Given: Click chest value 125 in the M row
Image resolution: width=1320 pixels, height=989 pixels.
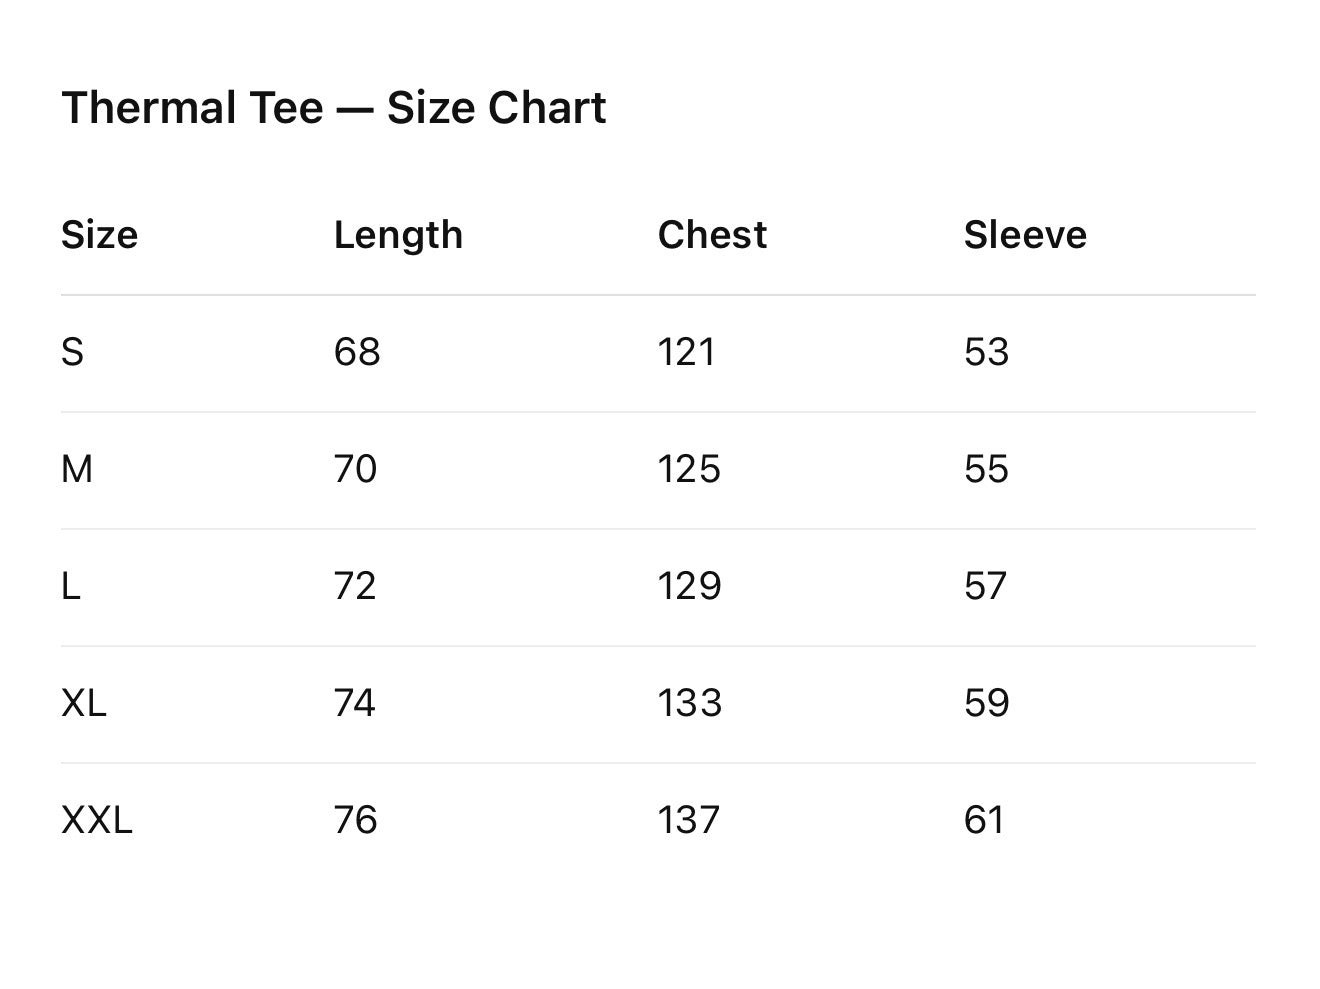Looking at the screenshot, I should (689, 469).
